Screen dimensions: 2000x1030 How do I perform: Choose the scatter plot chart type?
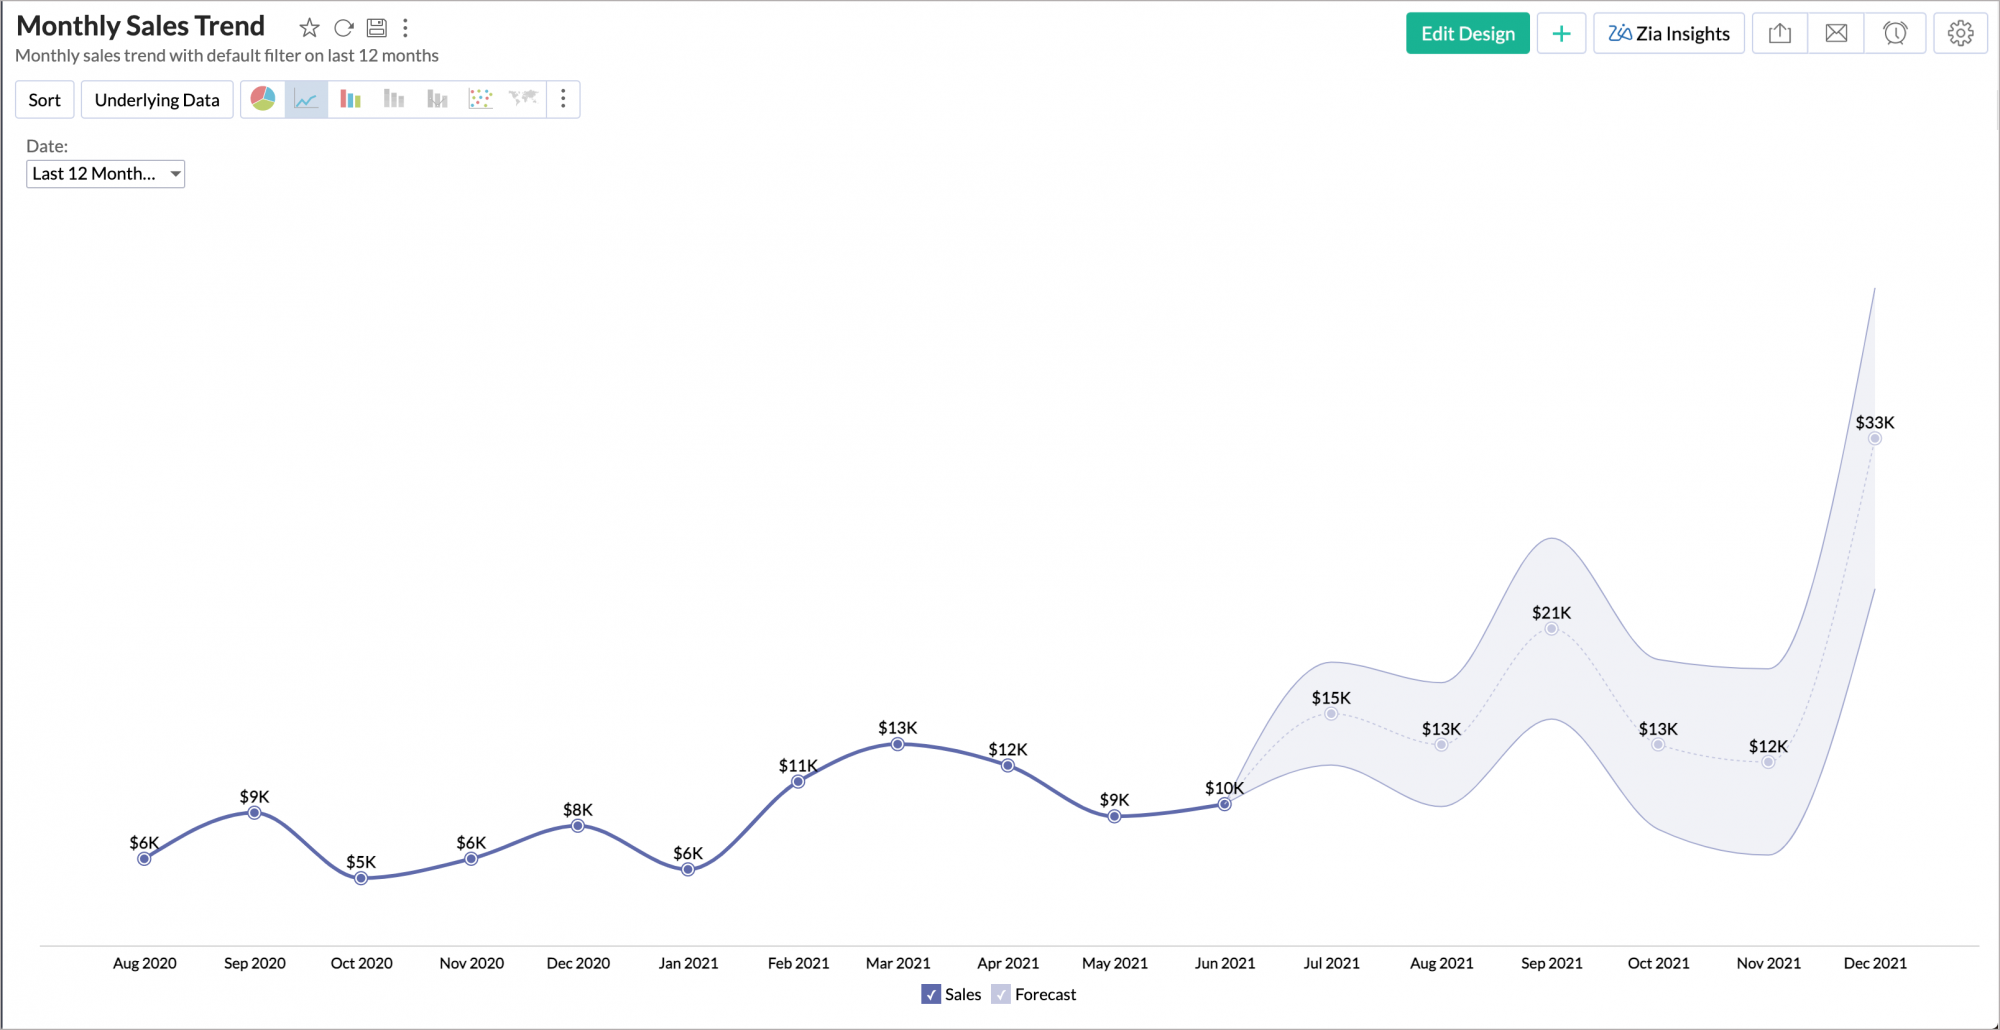[x=480, y=99]
